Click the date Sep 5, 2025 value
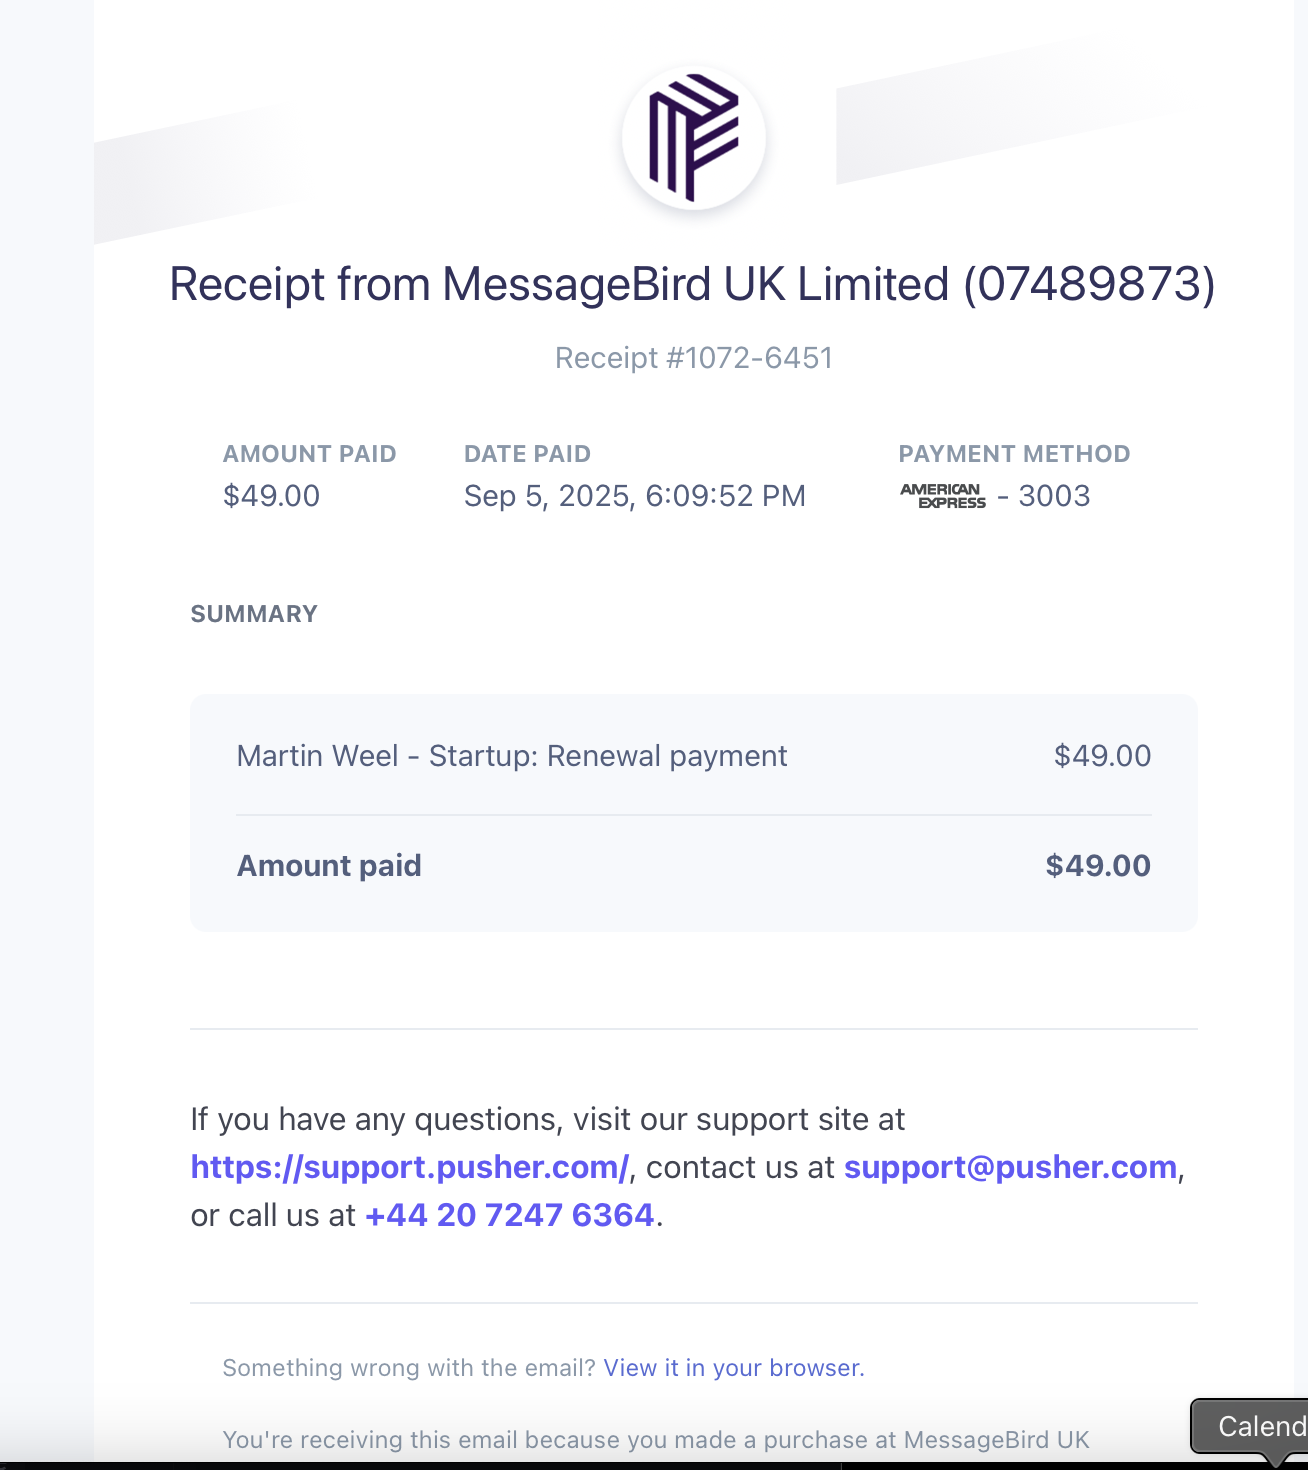The width and height of the screenshot is (1308, 1470). tap(634, 496)
